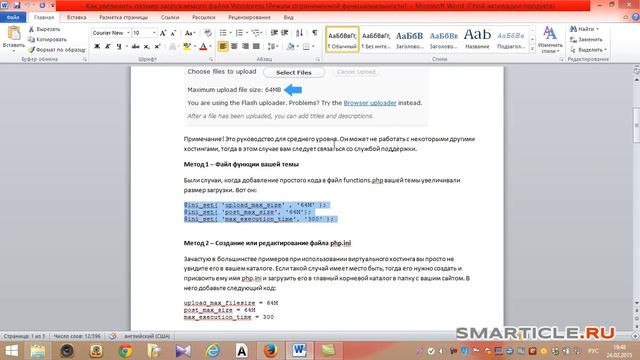Open line spacing dropdown
The image size is (640, 360).
pos(273,47)
